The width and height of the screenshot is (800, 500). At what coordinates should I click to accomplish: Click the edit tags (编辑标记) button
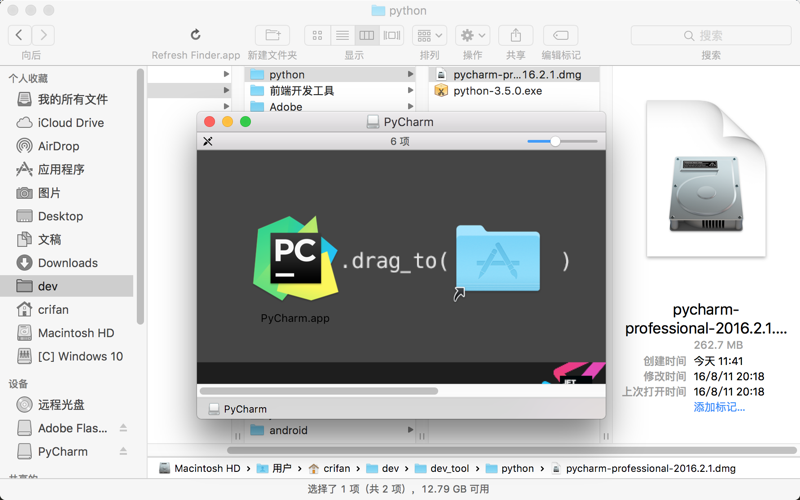click(x=561, y=35)
